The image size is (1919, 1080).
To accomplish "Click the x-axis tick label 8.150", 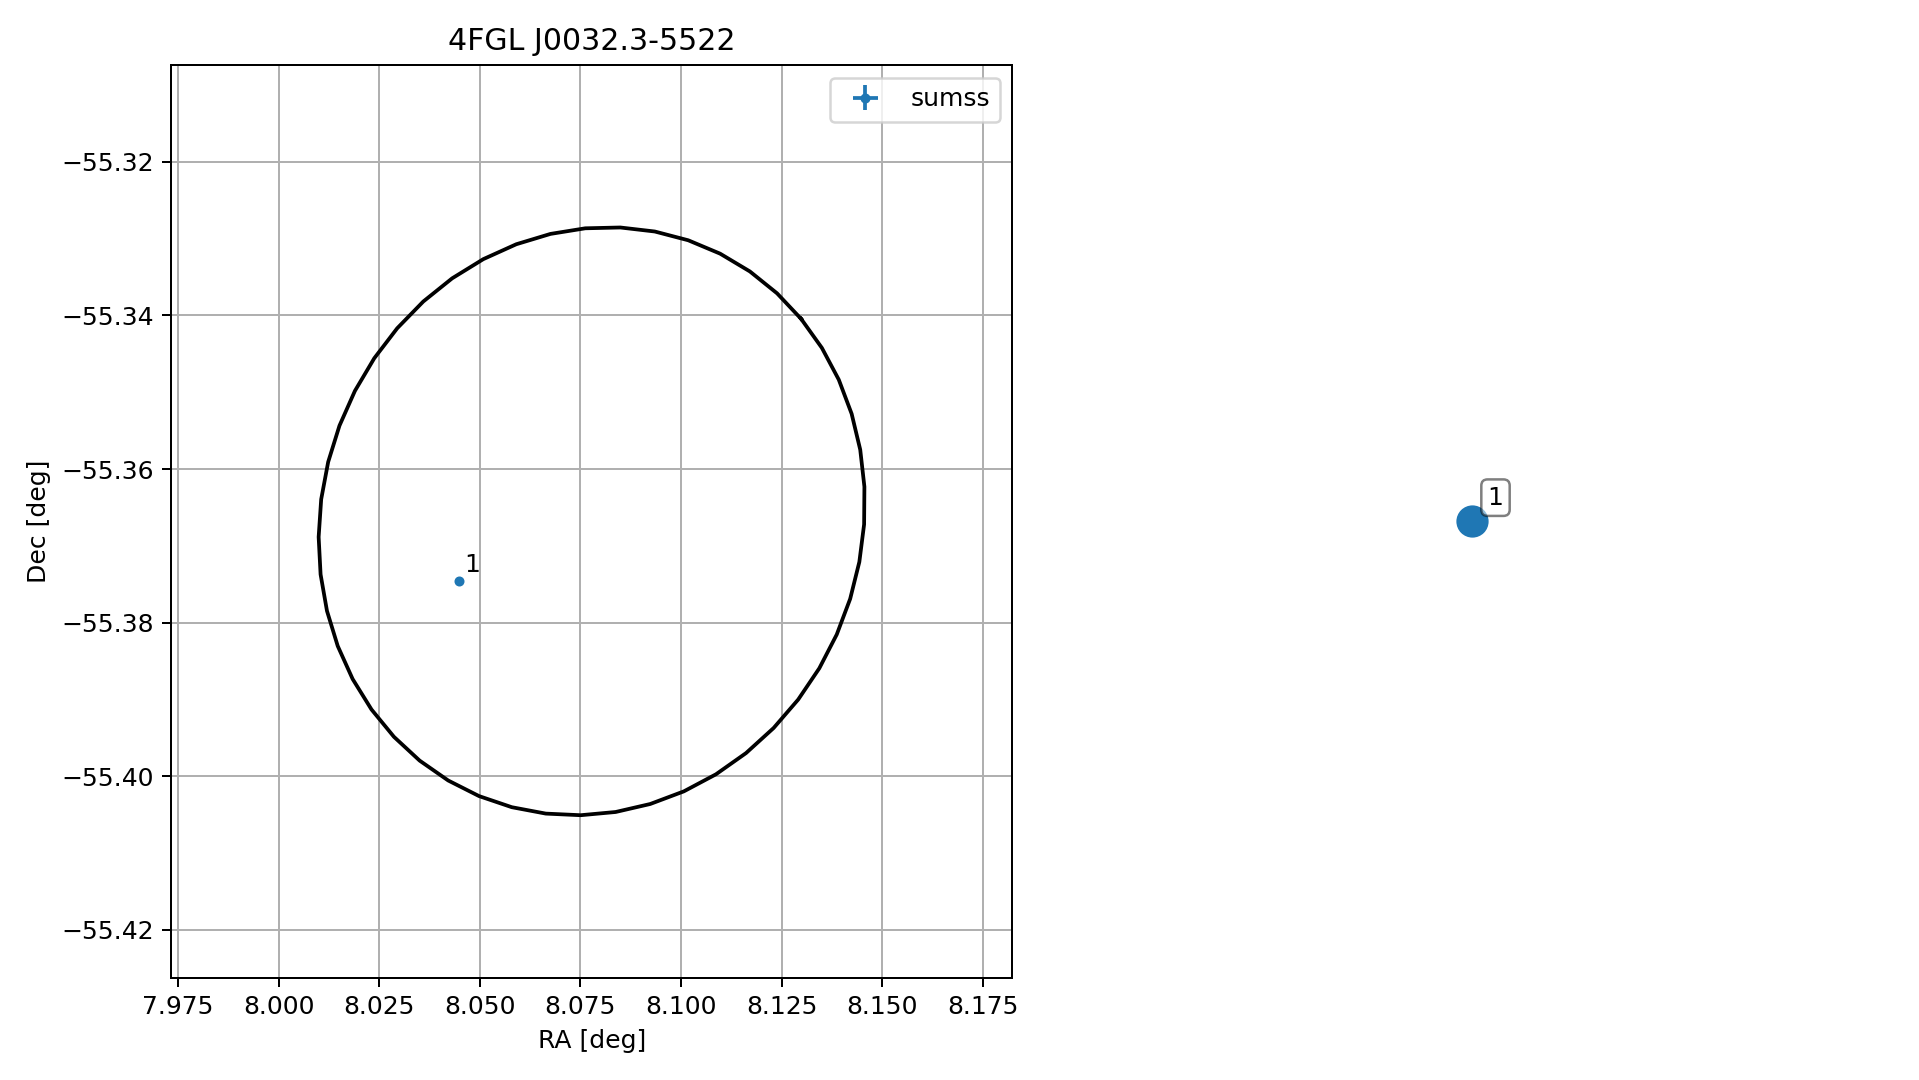I will tap(882, 1006).
